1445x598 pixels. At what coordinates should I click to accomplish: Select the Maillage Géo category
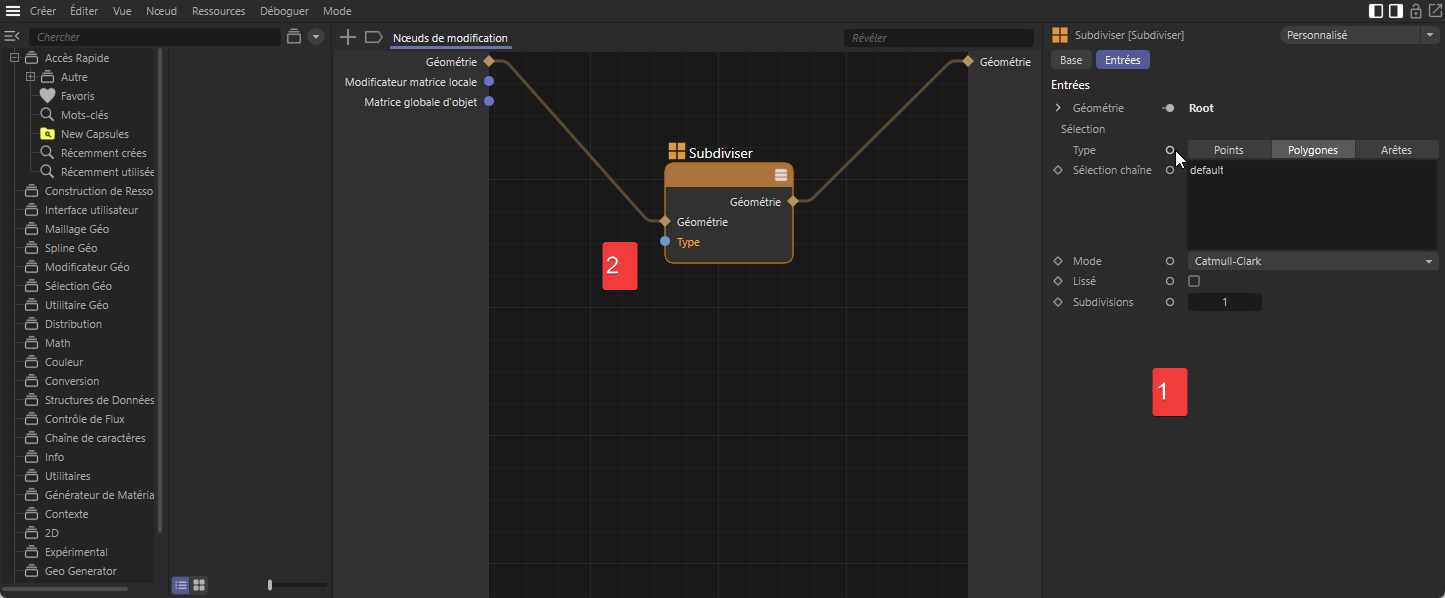click(x=77, y=229)
